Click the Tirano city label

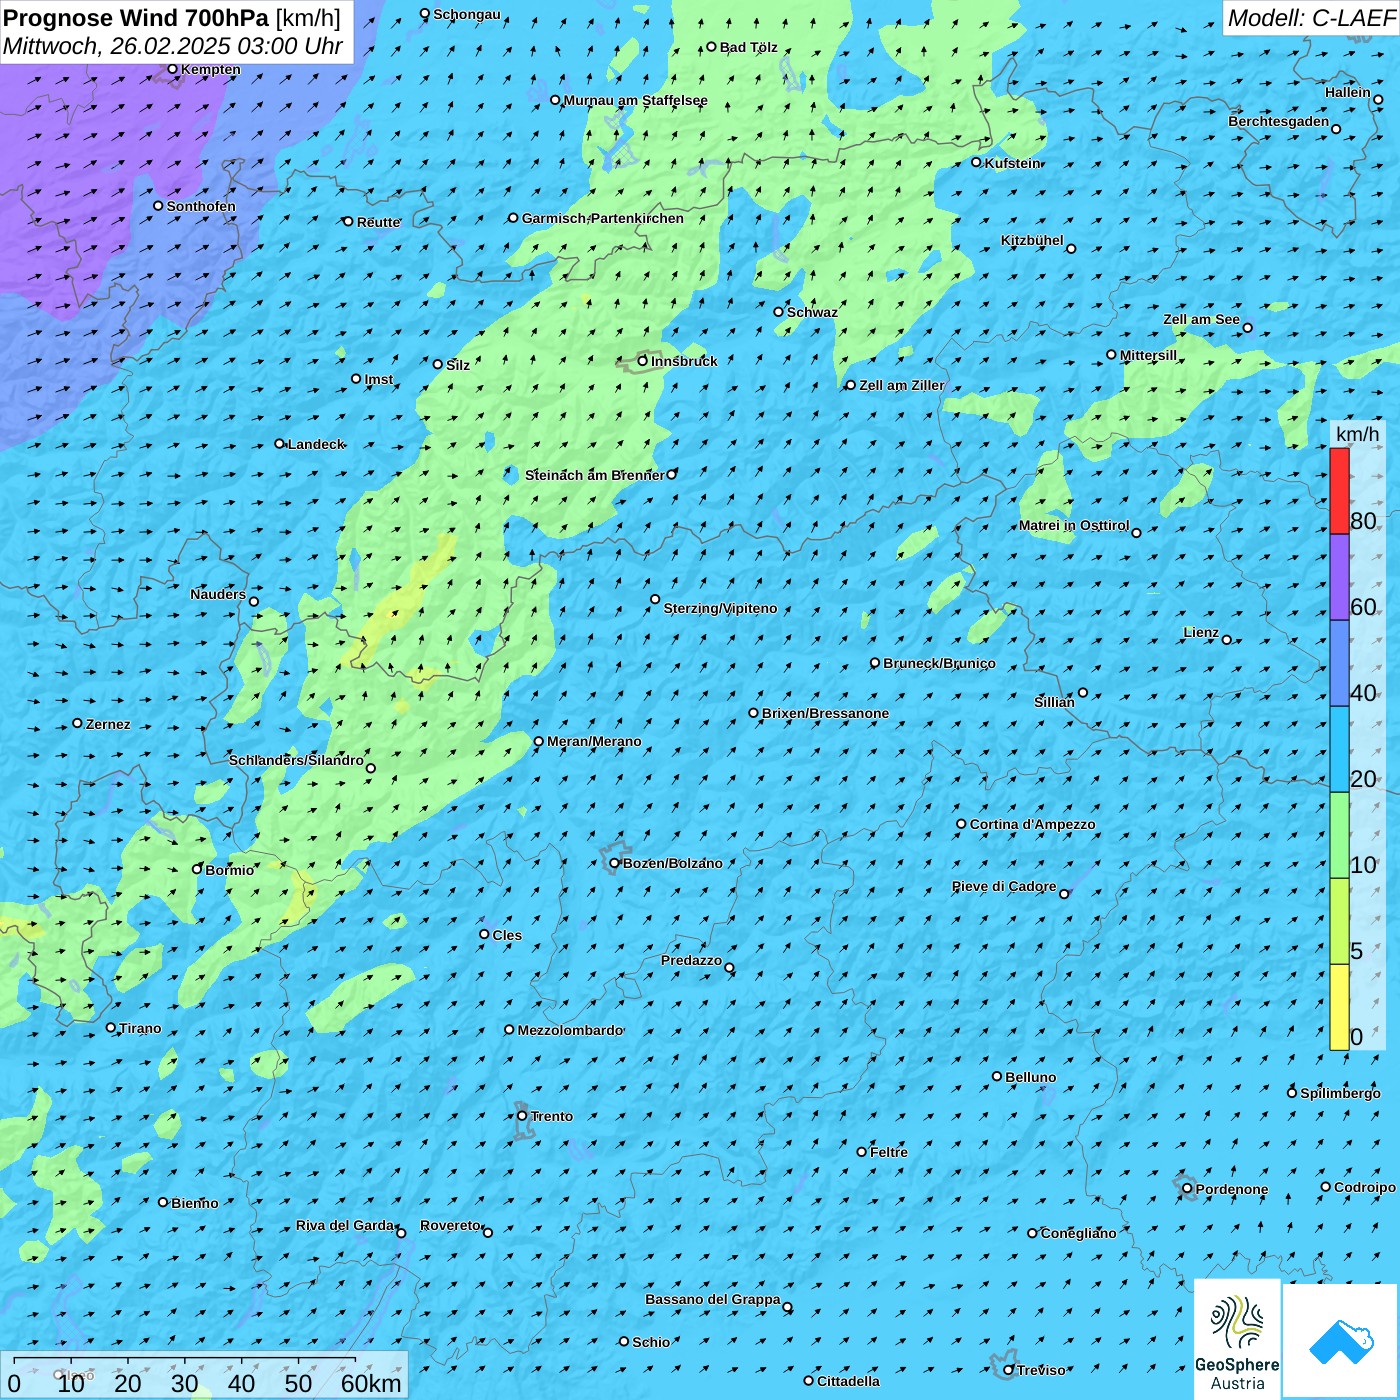click(140, 1028)
